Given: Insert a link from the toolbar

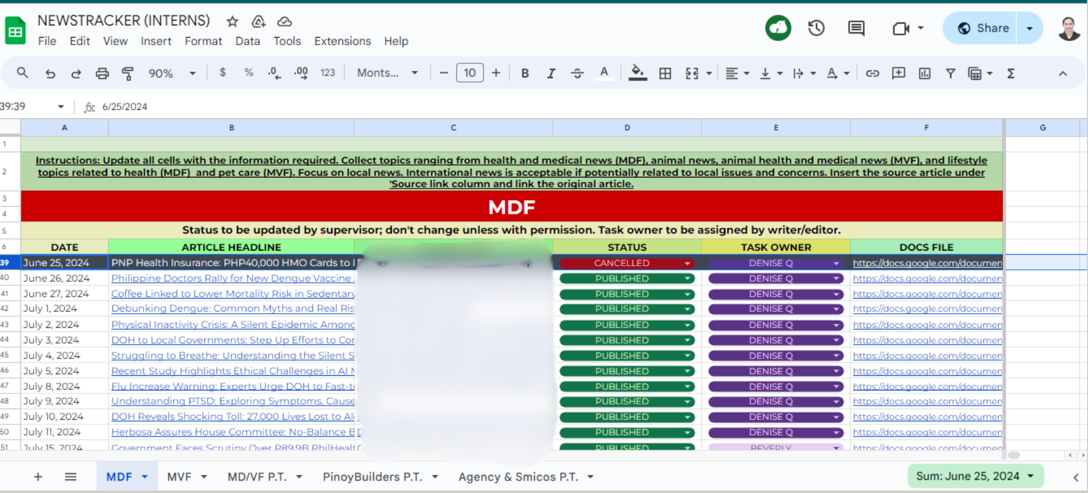Looking at the screenshot, I should tap(873, 73).
